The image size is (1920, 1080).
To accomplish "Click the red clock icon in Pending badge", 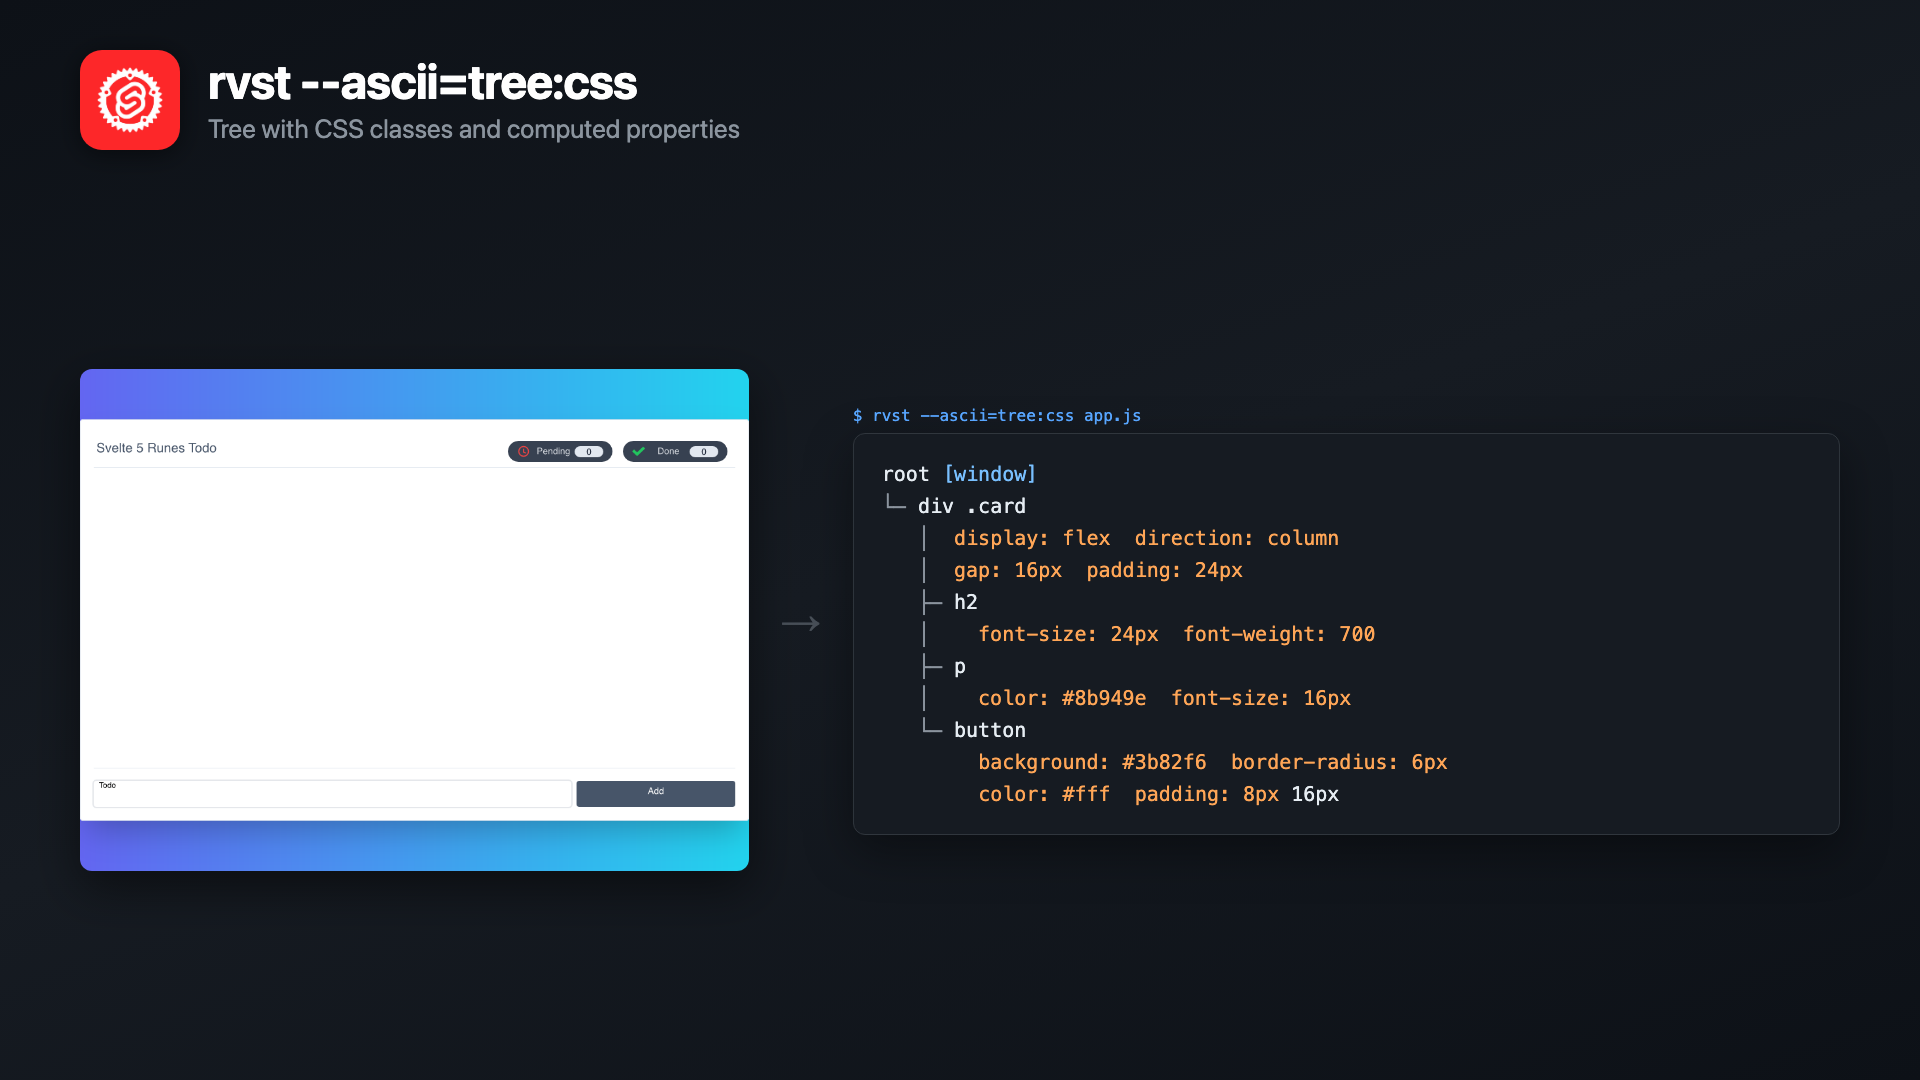I will point(523,452).
